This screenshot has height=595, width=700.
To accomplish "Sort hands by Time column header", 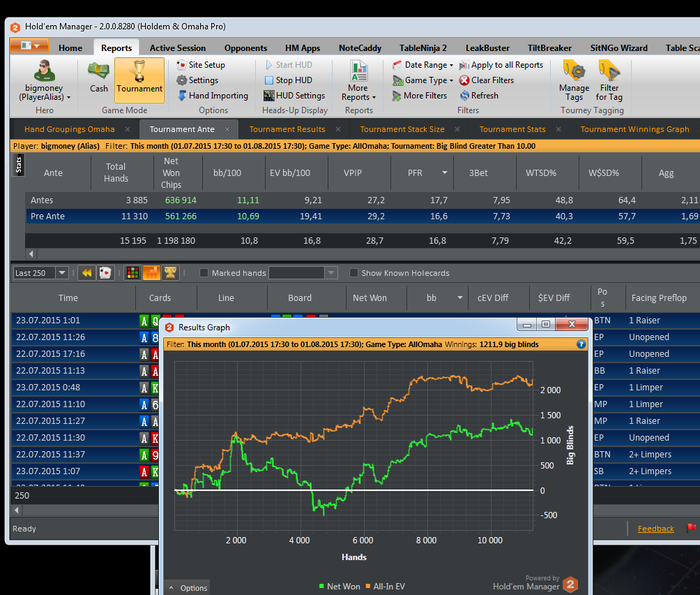I will coord(68,298).
